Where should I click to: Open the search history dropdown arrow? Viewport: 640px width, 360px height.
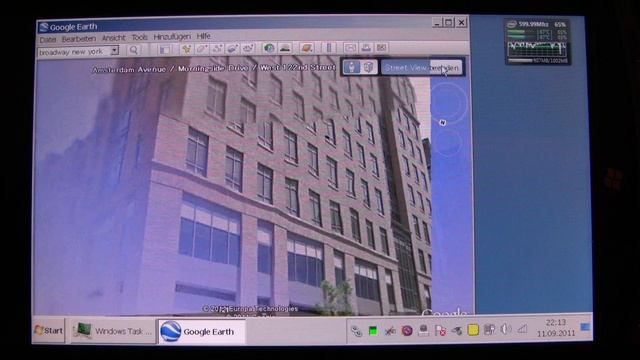click(x=115, y=51)
